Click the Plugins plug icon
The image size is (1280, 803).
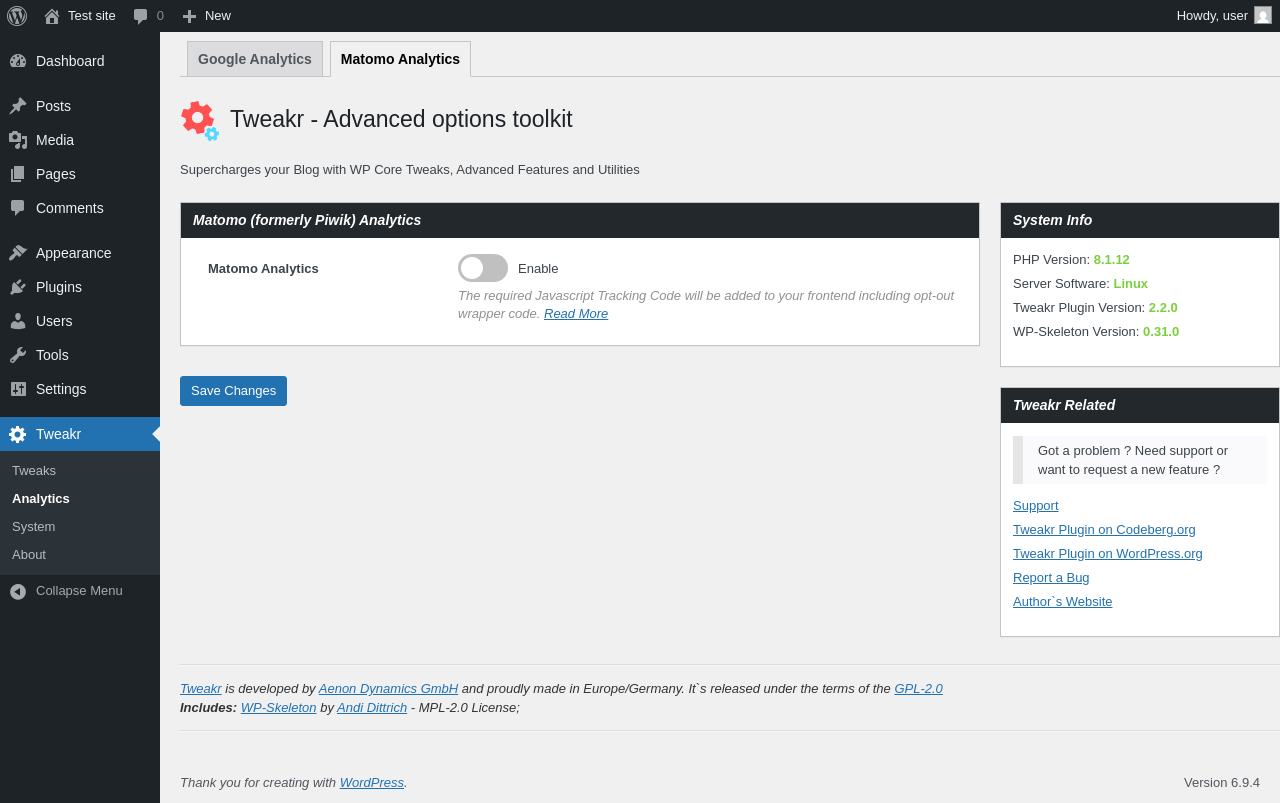pyautogui.click(x=18, y=287)
